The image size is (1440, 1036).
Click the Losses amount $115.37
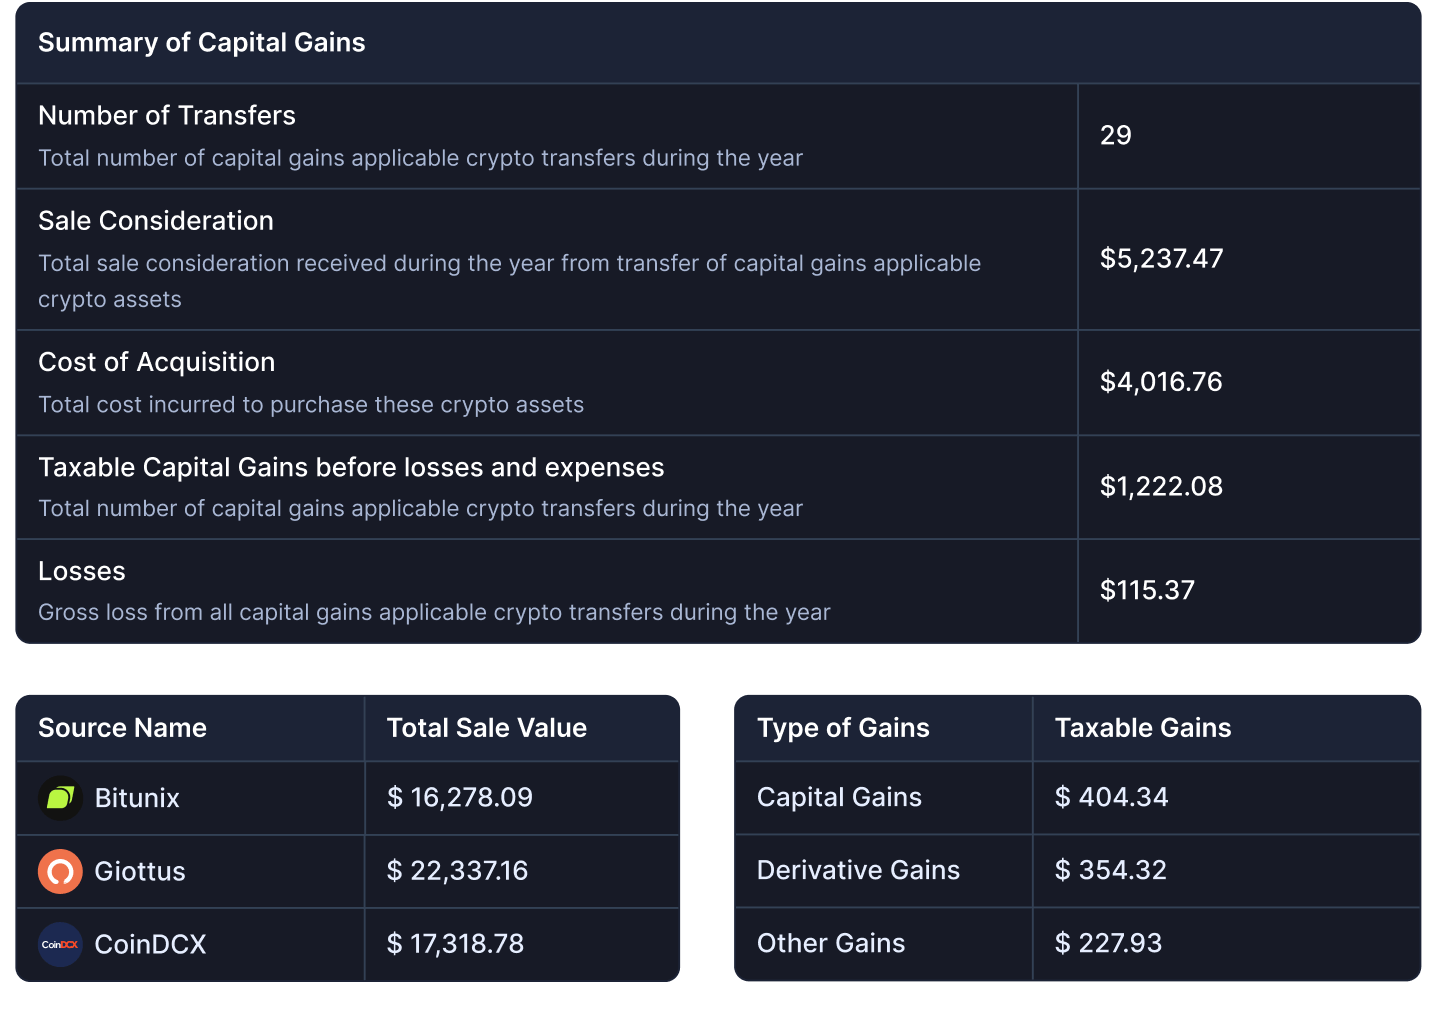tap(1147, 590)
